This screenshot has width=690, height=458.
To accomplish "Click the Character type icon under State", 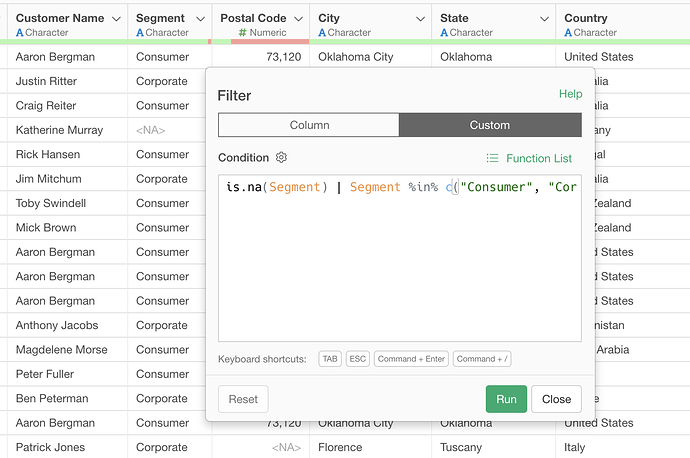I will click(445, 33).
